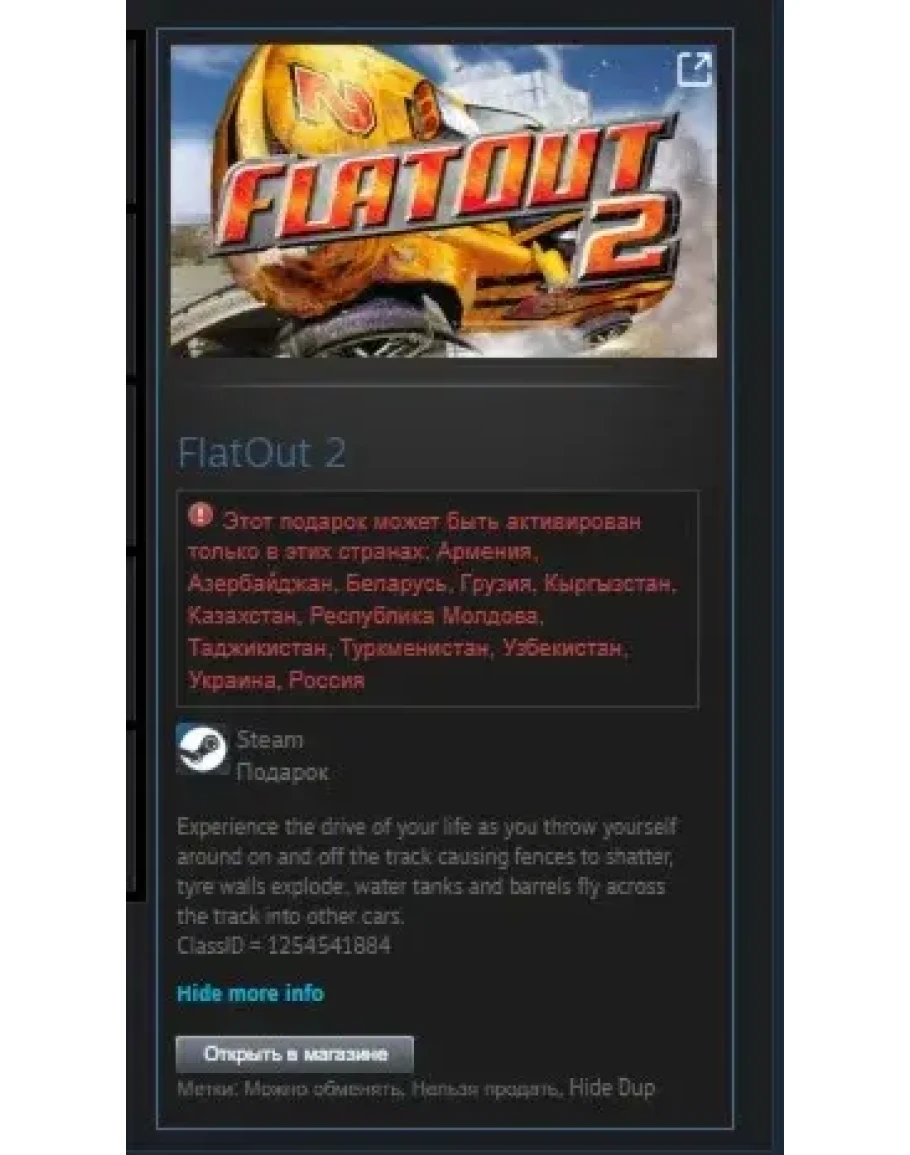Click the Experience the drive description paragraph
This screenshot has width=910, height=1155.
[x=426, y=871]
